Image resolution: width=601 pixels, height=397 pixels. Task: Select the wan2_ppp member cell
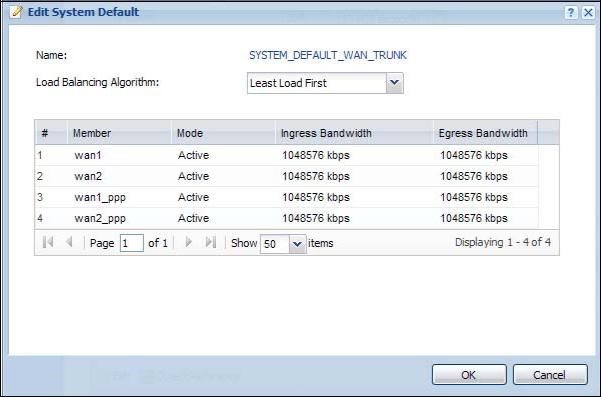tap(120, 218)
